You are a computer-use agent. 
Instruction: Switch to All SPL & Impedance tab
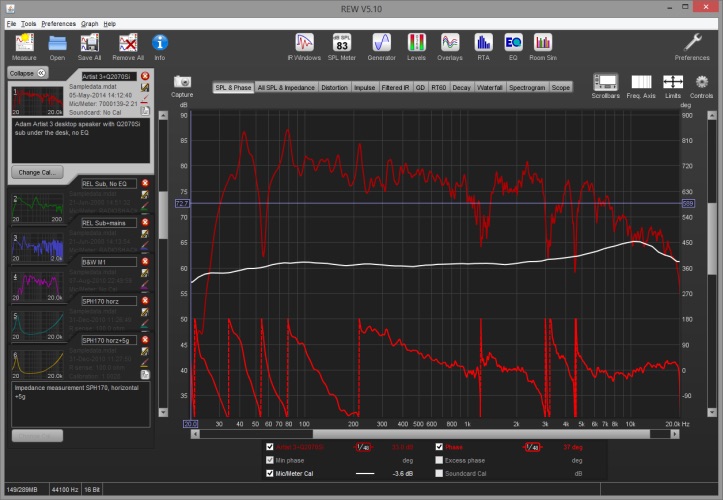coord(286,87)
